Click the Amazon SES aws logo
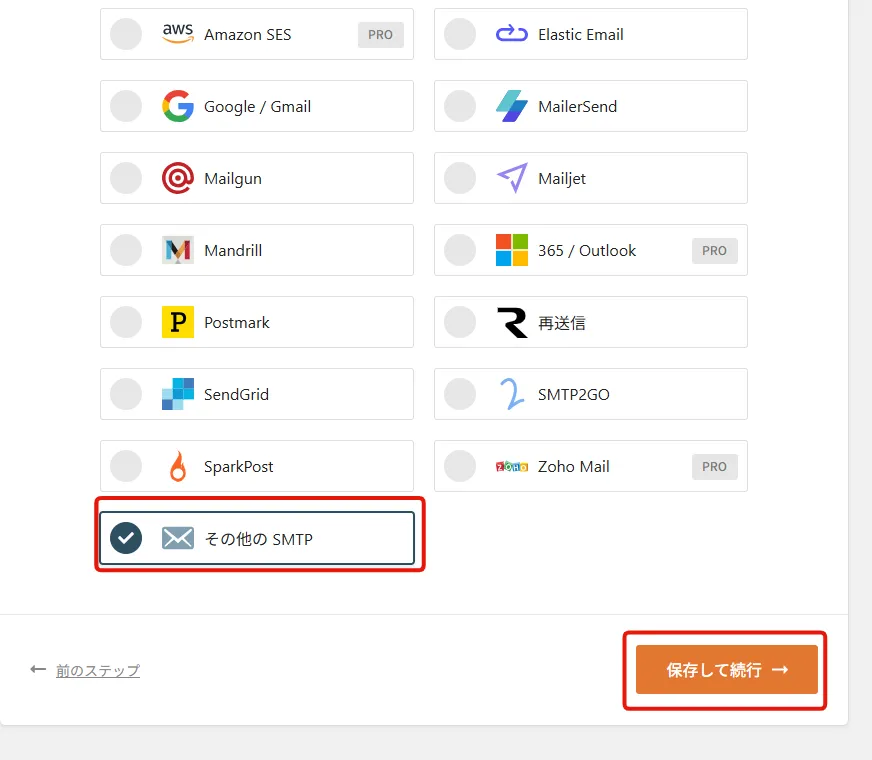 (178, 34)
